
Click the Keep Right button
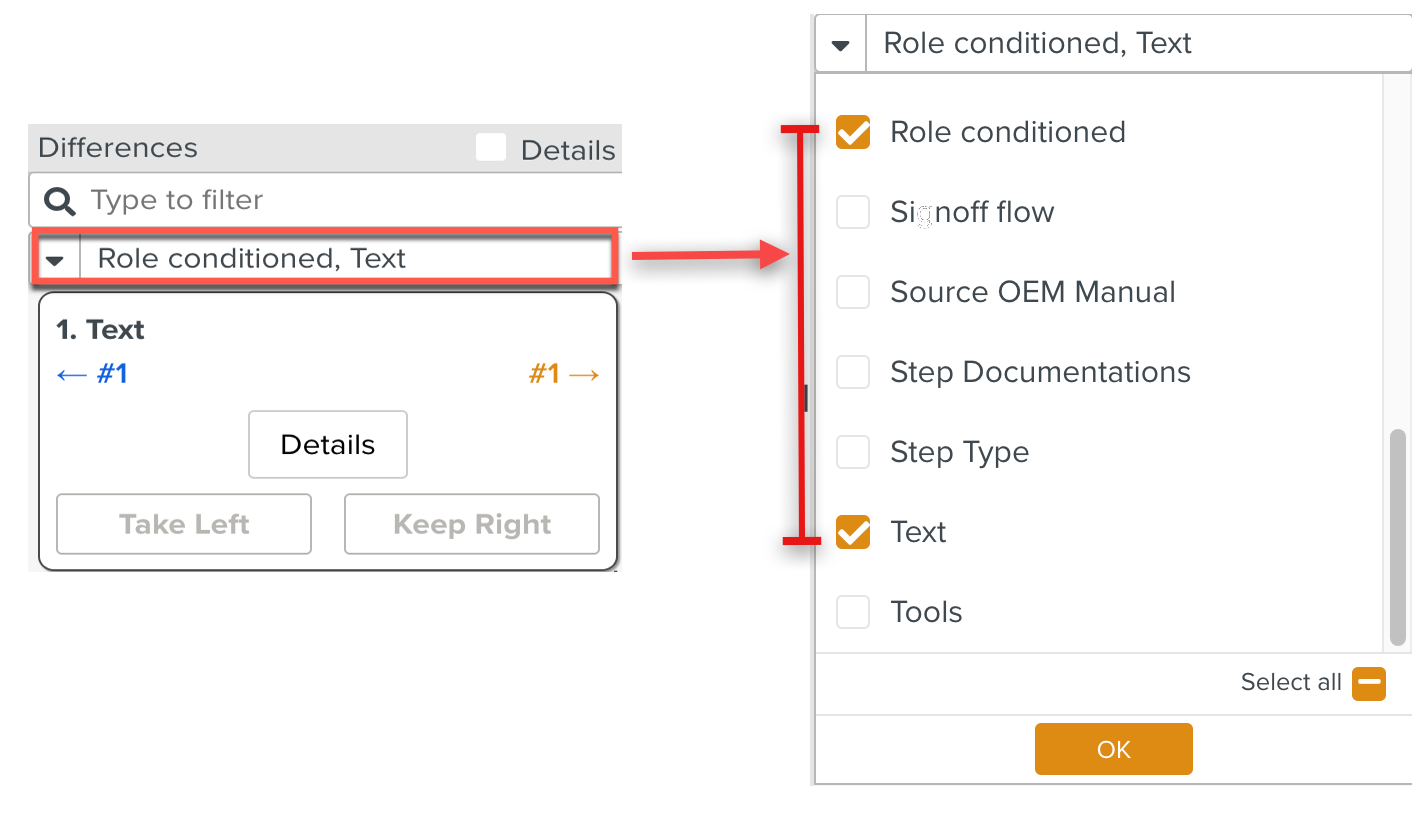(x=471, y=524)
